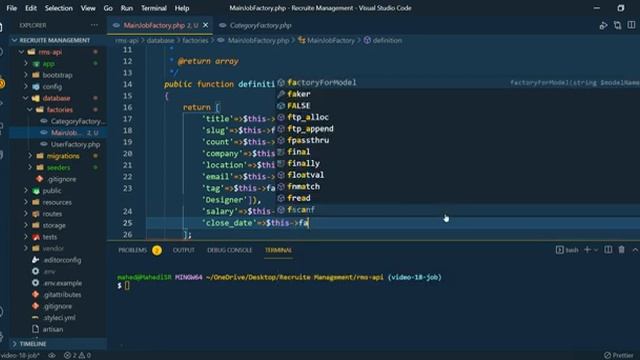The width and height of the screenshot is (640, 360).
Task: Choose faker from autocomplete suggestions
Action: tap(298, 94)
